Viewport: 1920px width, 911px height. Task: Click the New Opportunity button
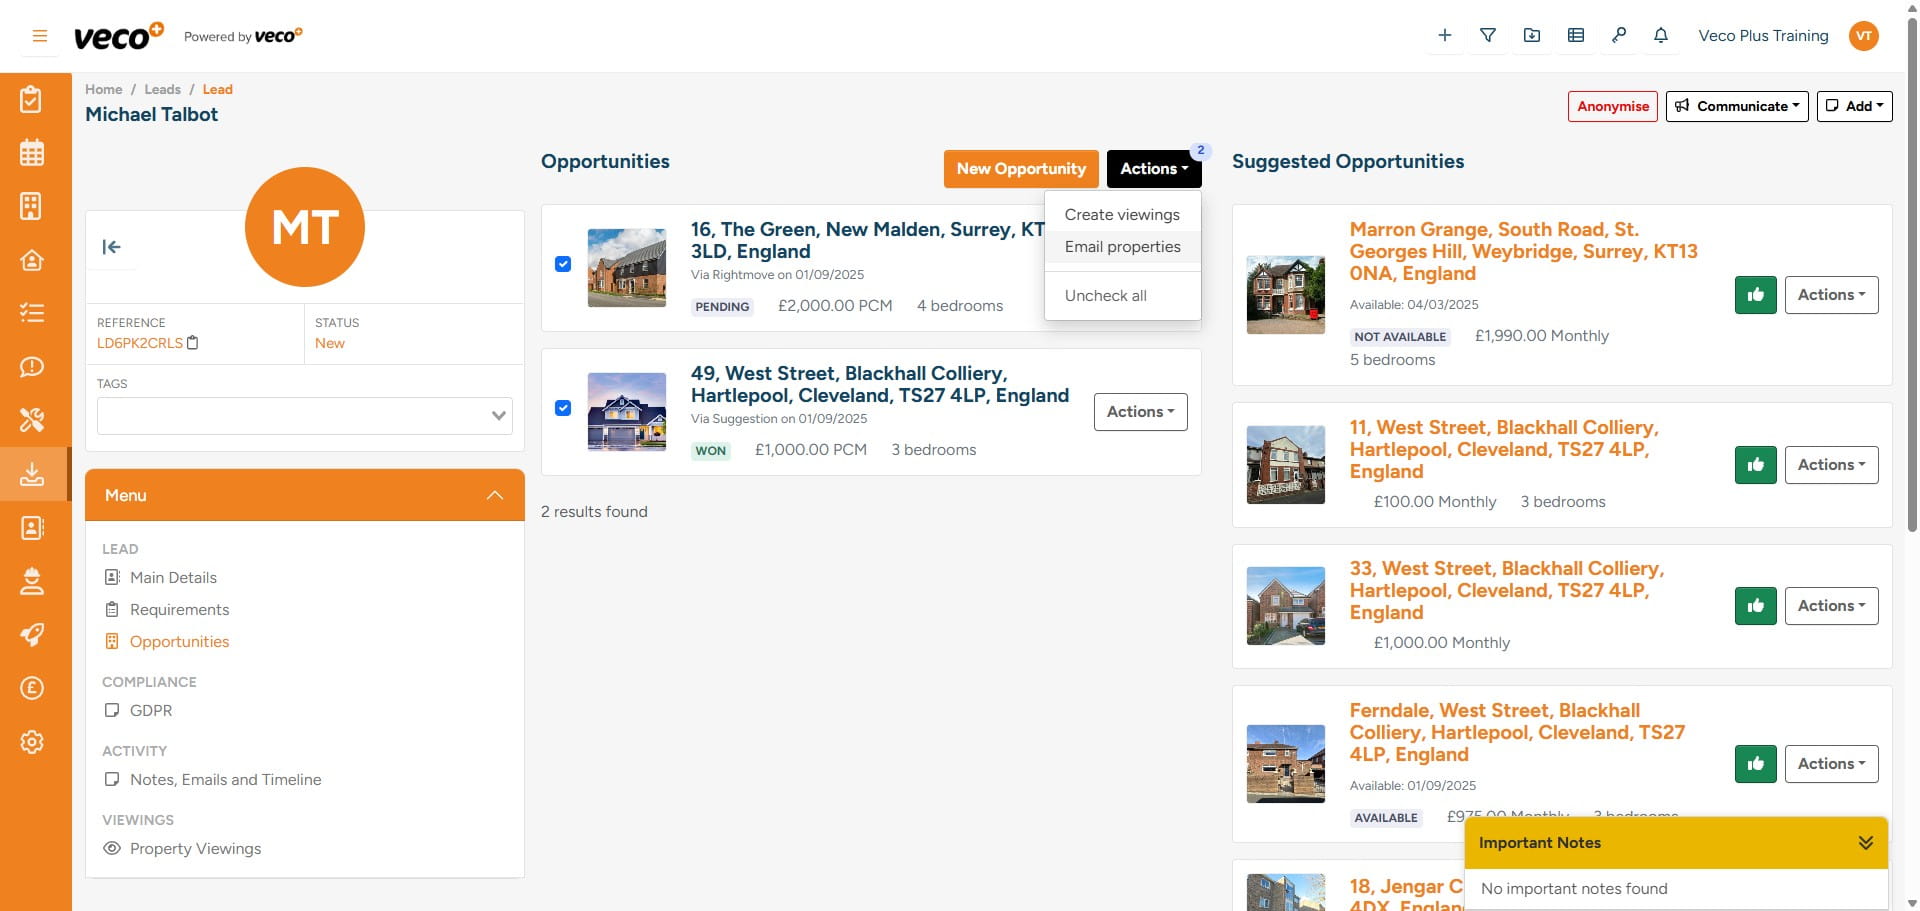(x=1020, y=168)
